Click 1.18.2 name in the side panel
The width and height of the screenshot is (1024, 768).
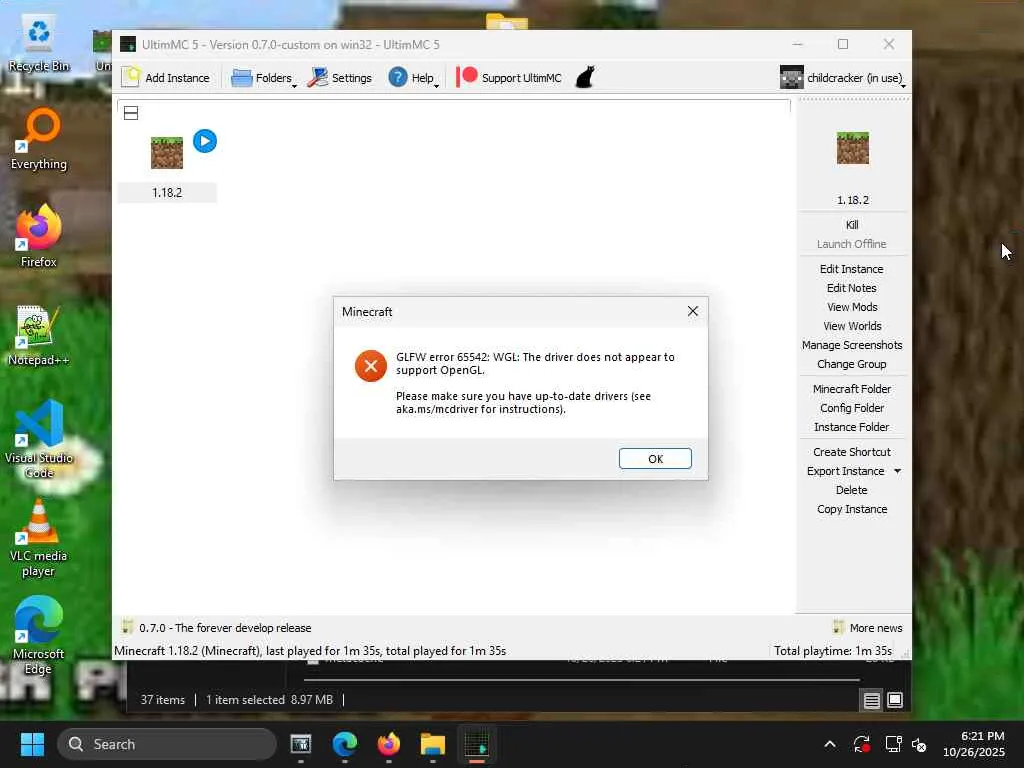tap(852, 200)
